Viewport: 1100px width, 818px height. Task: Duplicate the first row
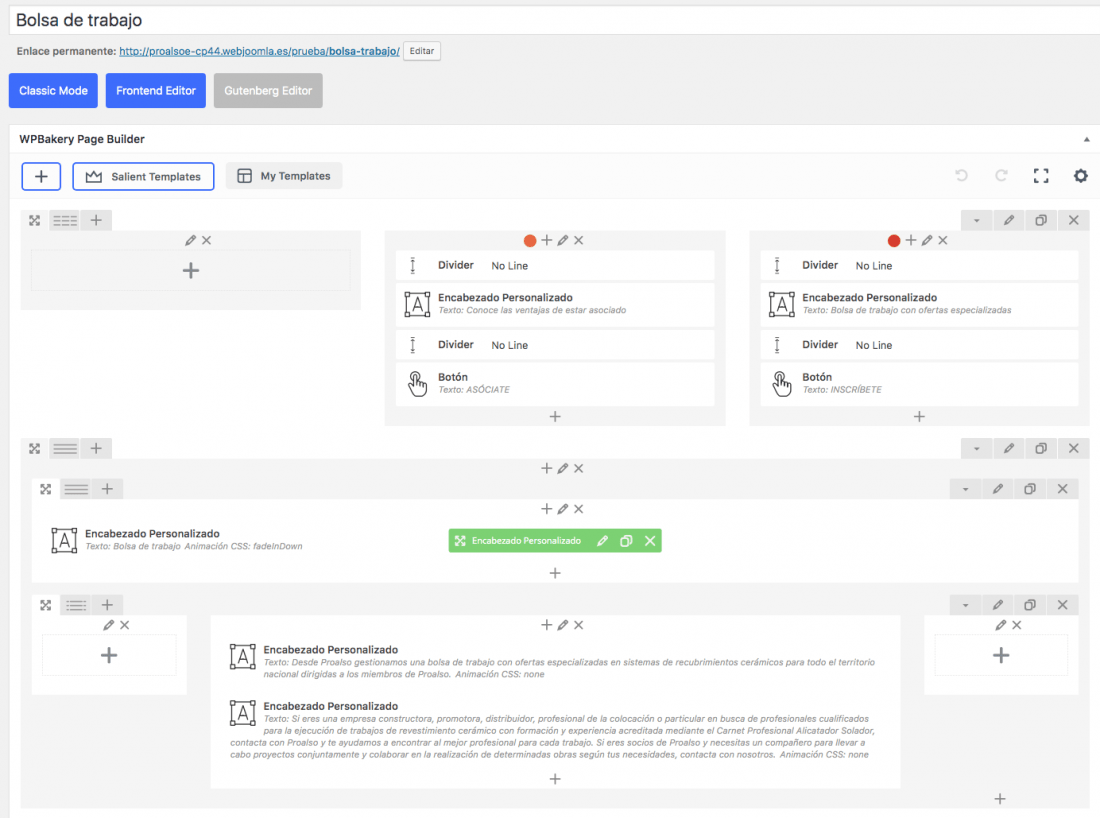pyautogui.click(x=1041, y=220)
